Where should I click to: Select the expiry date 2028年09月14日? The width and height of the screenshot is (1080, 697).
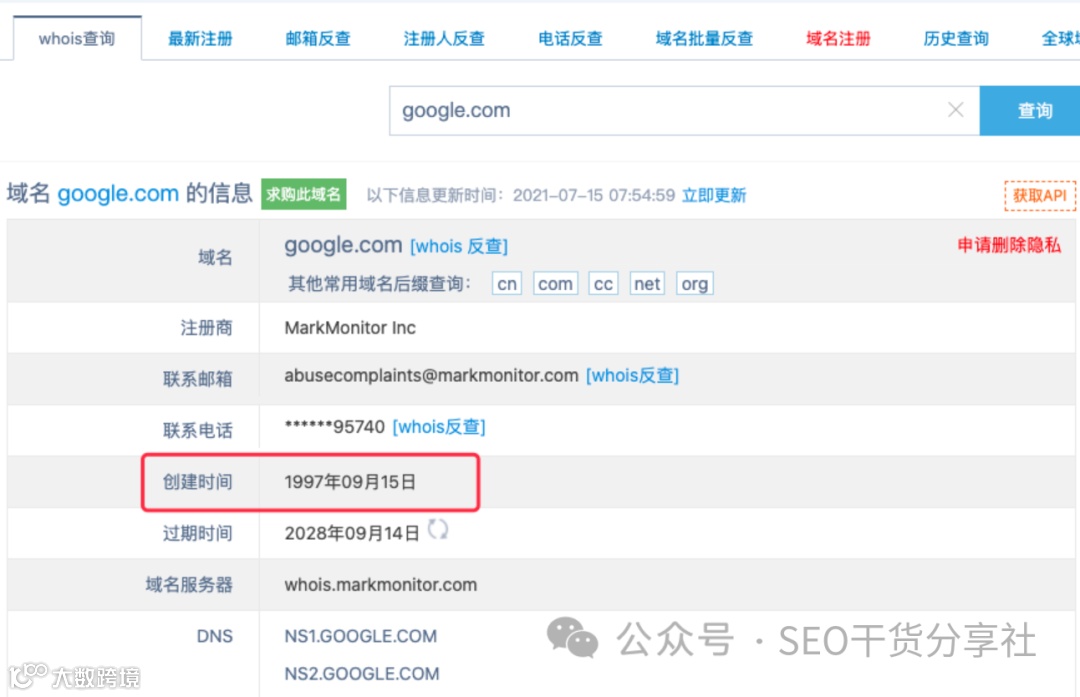coord(352,533)
